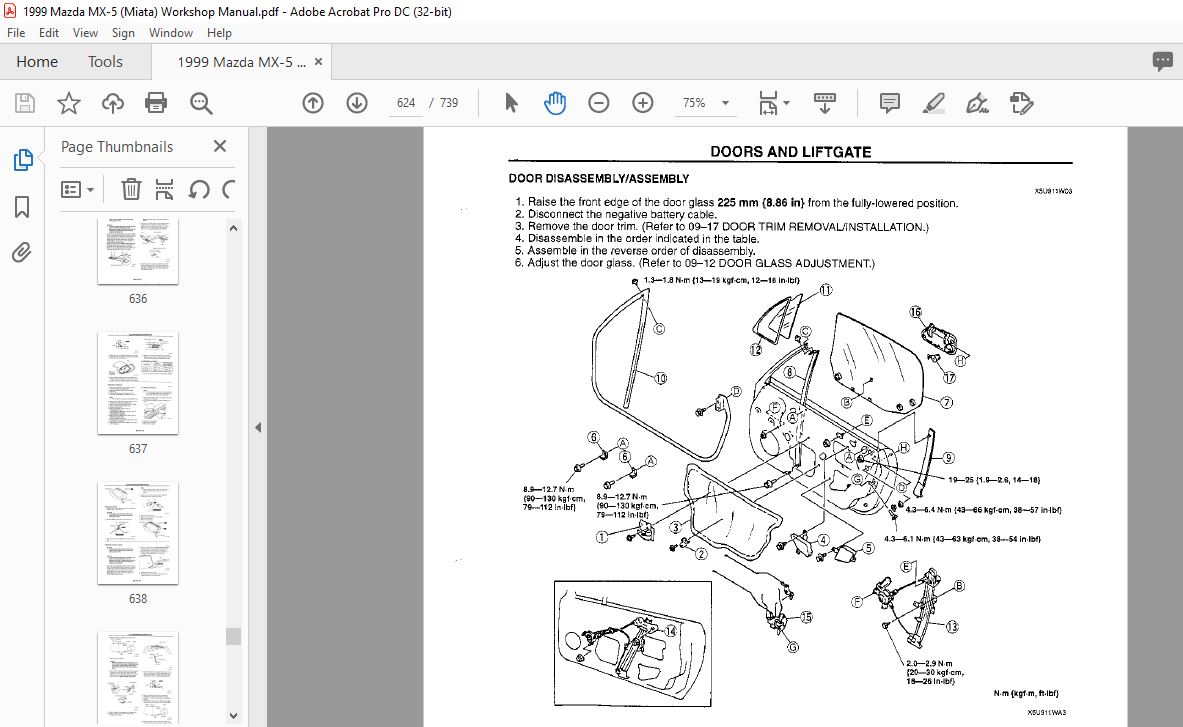This screenshot has width=1183, height=727.
Task: Open the Sign menu
Action: pos(123,33)
